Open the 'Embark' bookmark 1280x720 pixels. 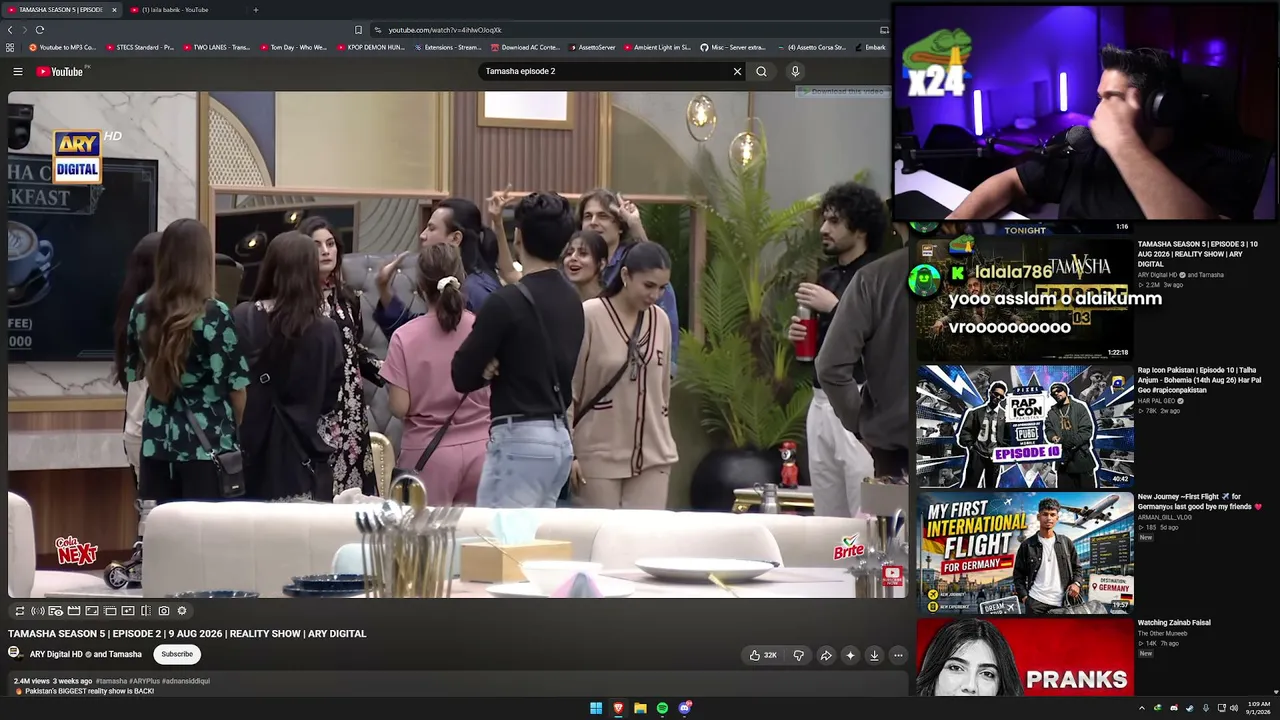pos(870,47)
